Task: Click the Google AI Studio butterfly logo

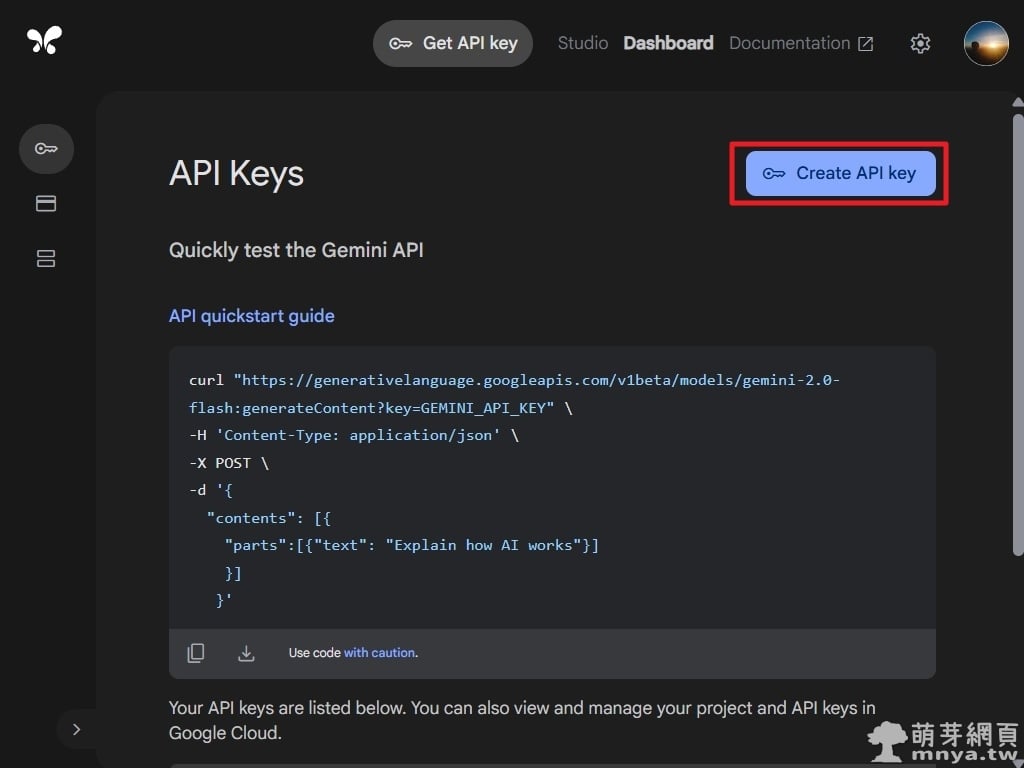Action: 45,40
